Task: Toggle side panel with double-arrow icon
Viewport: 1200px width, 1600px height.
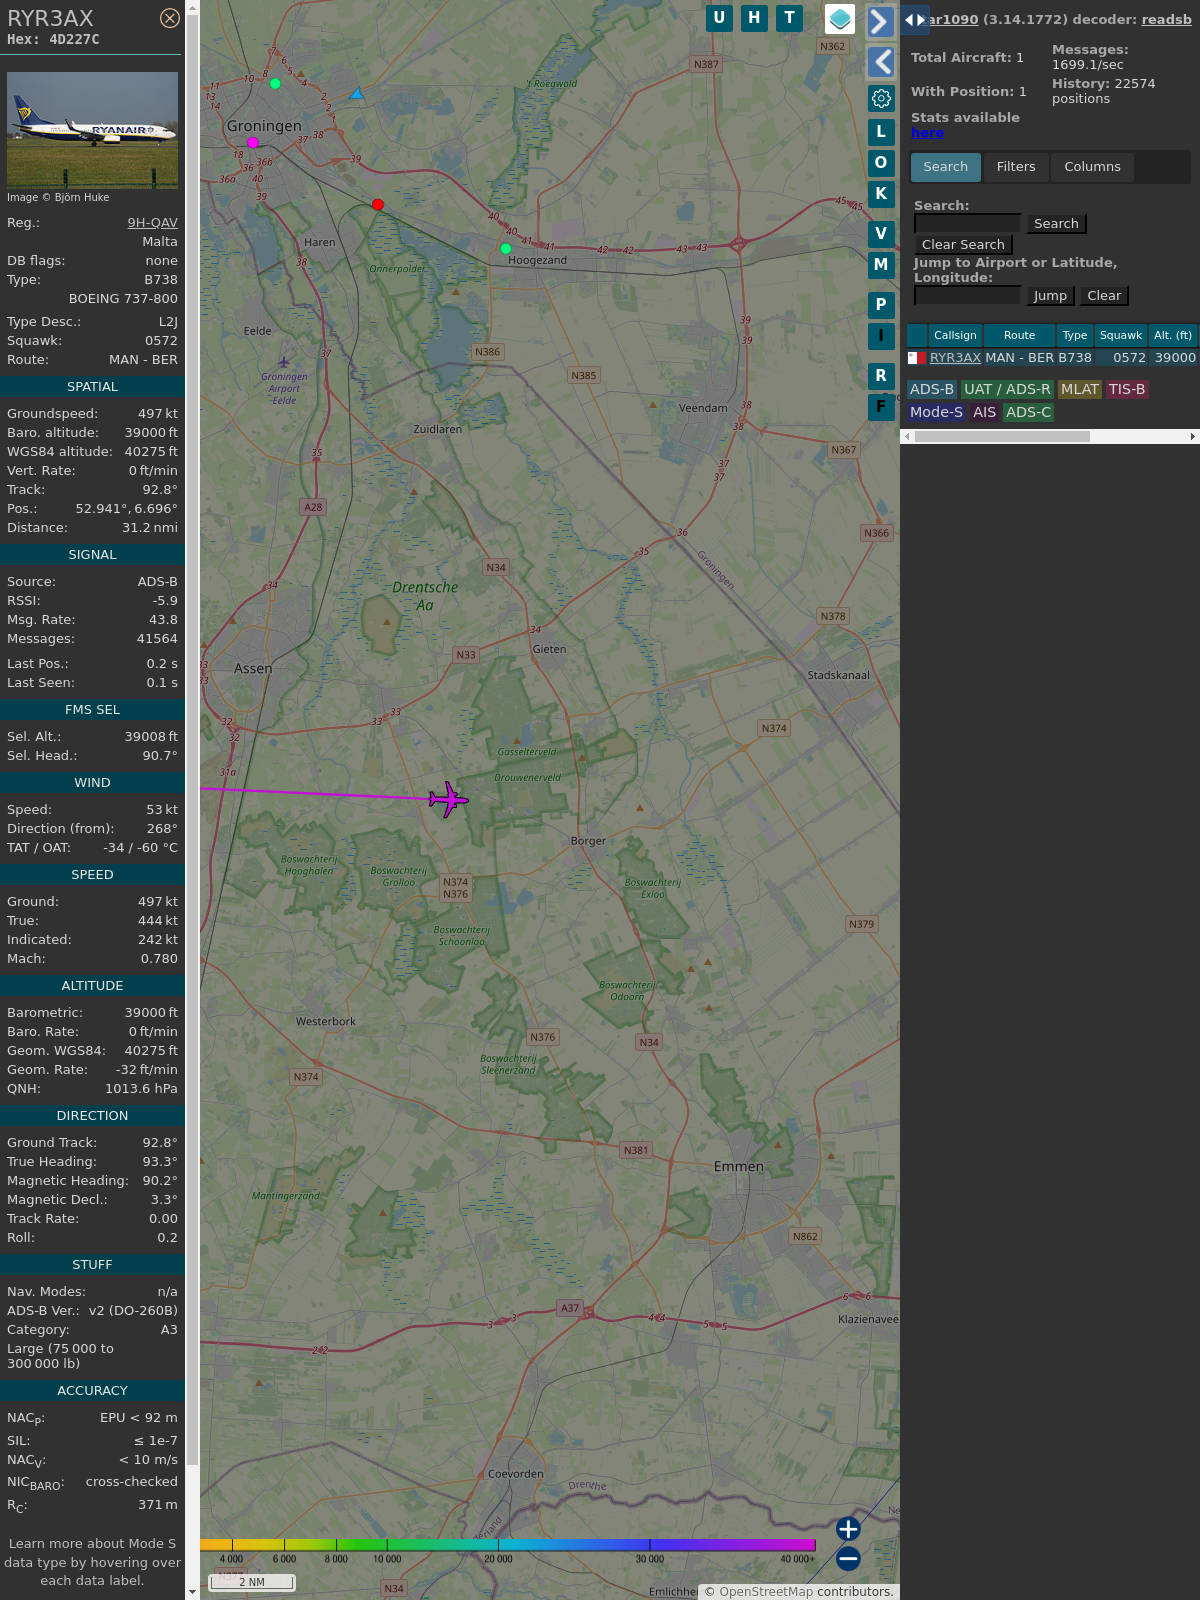Action: 914,20
